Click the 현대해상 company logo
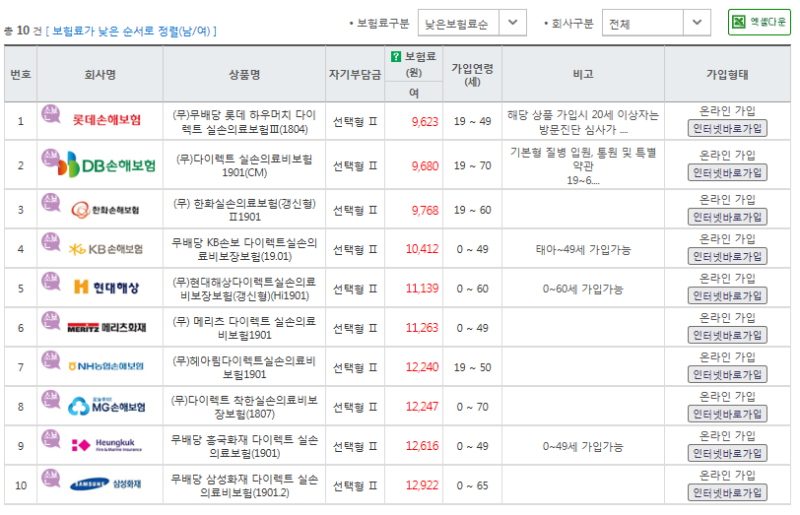Image resolution: width=800 pixels, height=515 pixels. coord(106,287)
